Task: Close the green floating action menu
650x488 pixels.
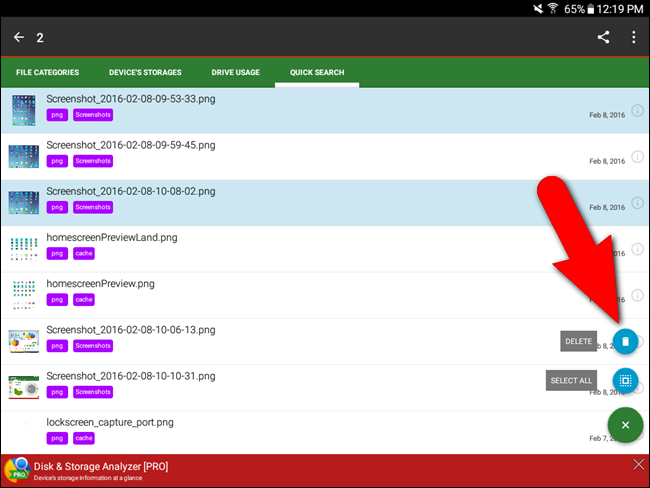Action: pyautogui.click(x=625, y=425)
